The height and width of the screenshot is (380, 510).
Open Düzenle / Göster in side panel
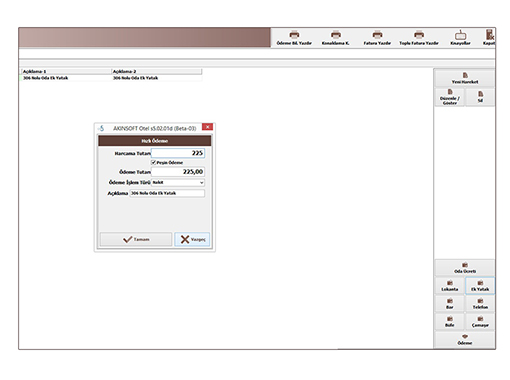click(449, 97)
